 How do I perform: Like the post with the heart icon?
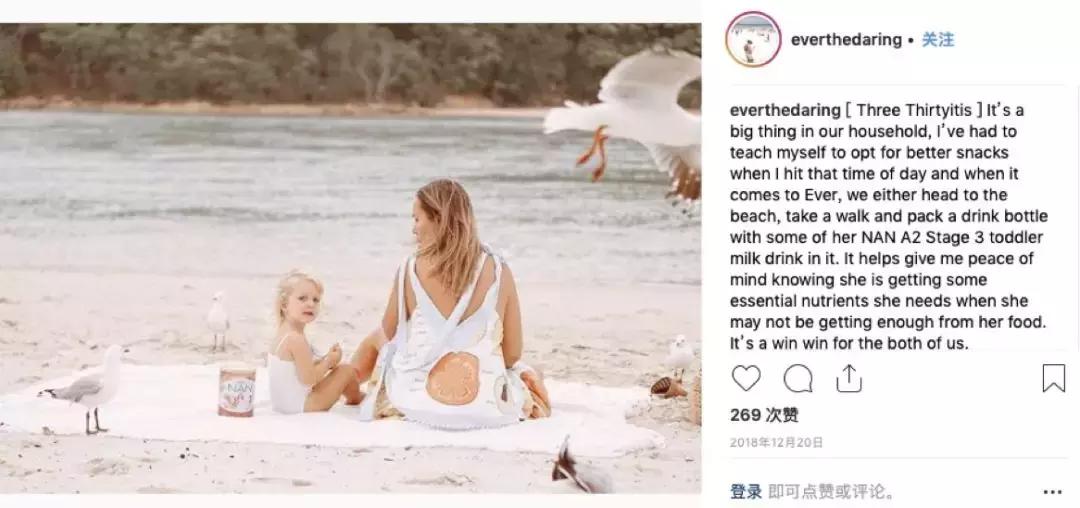coord(746,378)
